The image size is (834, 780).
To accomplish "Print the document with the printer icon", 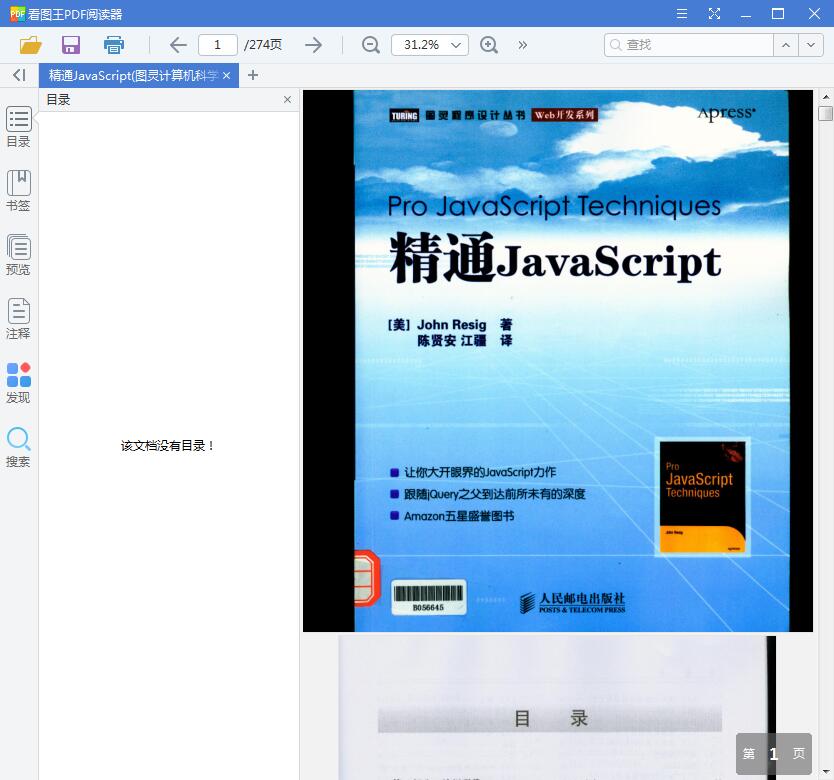I will point(114,45).
